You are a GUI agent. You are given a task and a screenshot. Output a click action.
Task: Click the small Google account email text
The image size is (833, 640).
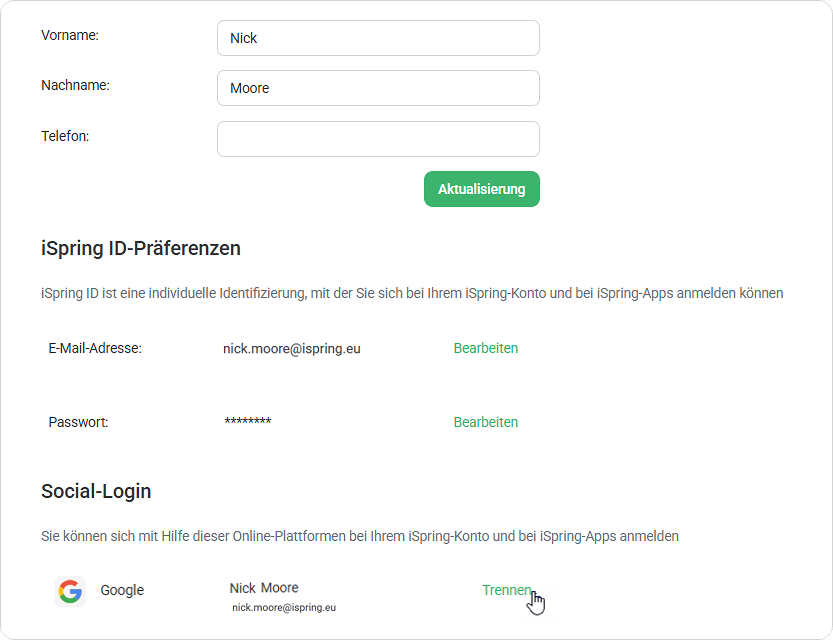284,608
